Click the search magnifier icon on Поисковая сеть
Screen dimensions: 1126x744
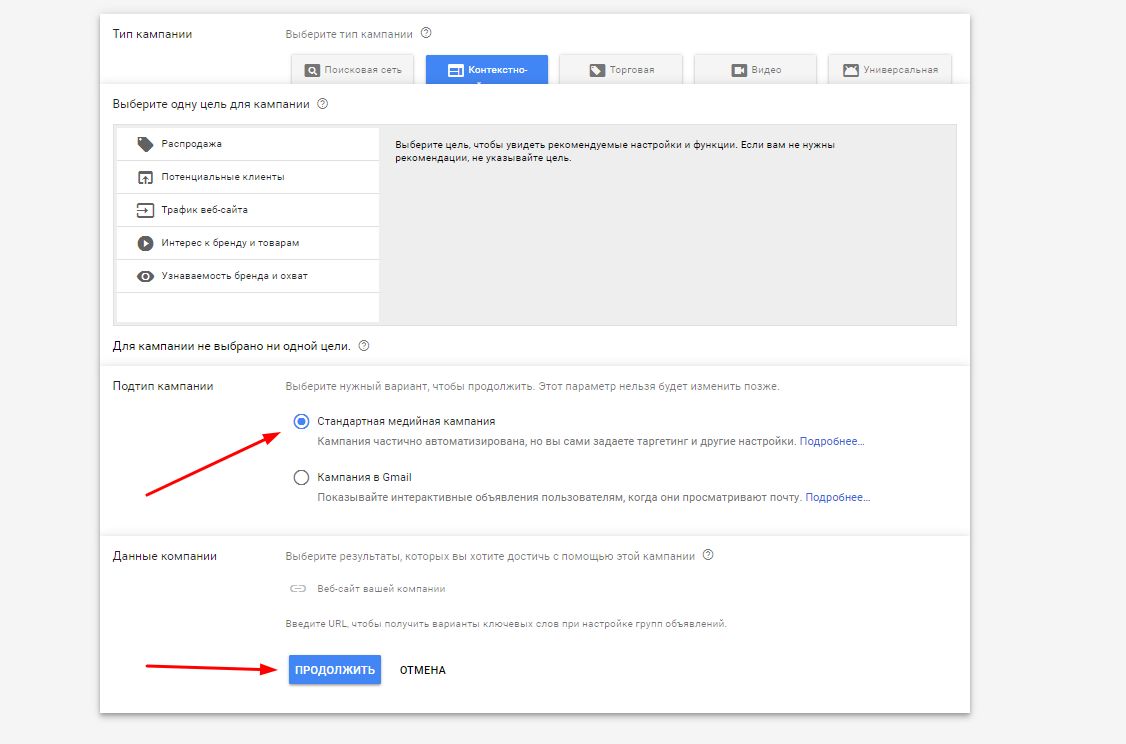(x=312, y=70)
